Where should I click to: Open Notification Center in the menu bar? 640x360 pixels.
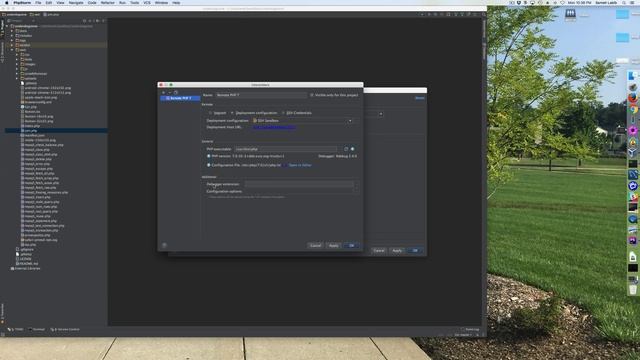pos(633,3)
